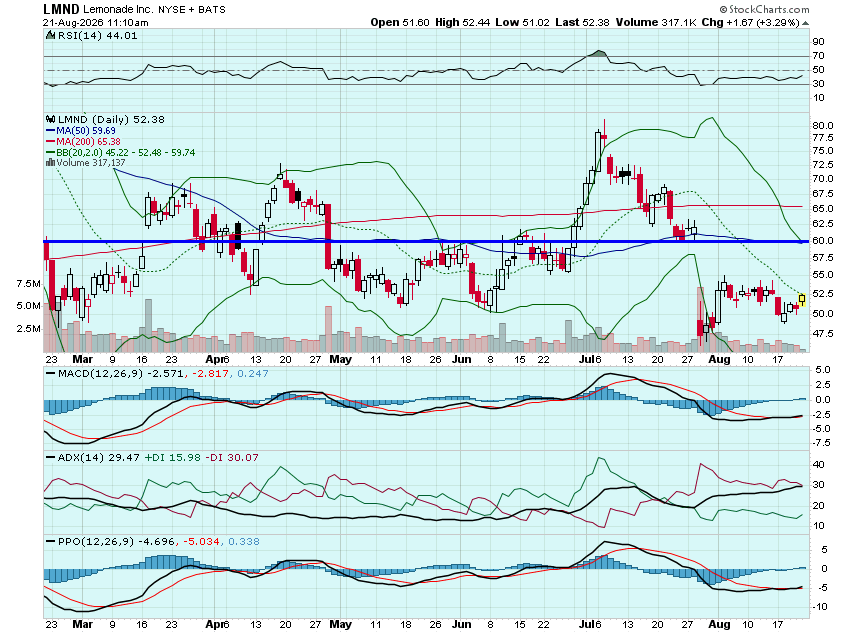Viewport: 850px width, 633px height.
Task: Click the -DI 30.07 value
Action: (x=232, y=457)
